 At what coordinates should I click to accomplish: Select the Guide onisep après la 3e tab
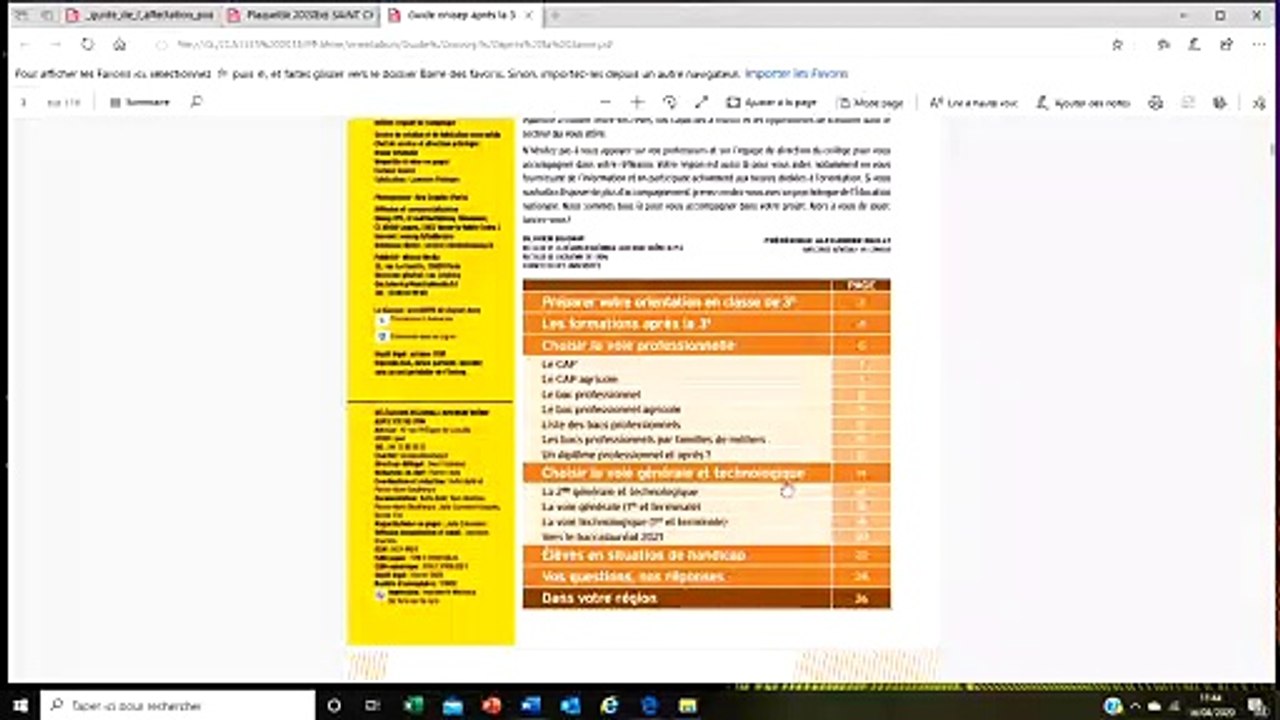[460, 15]
